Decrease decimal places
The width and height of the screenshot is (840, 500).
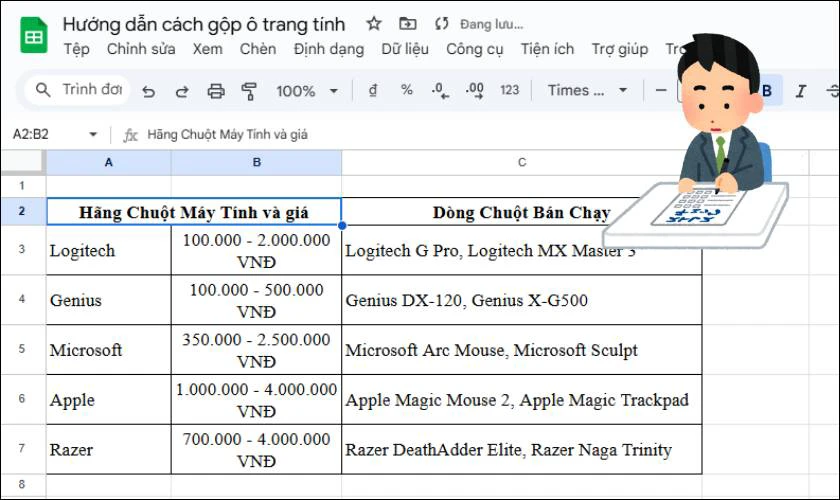[x=440, y=91]
